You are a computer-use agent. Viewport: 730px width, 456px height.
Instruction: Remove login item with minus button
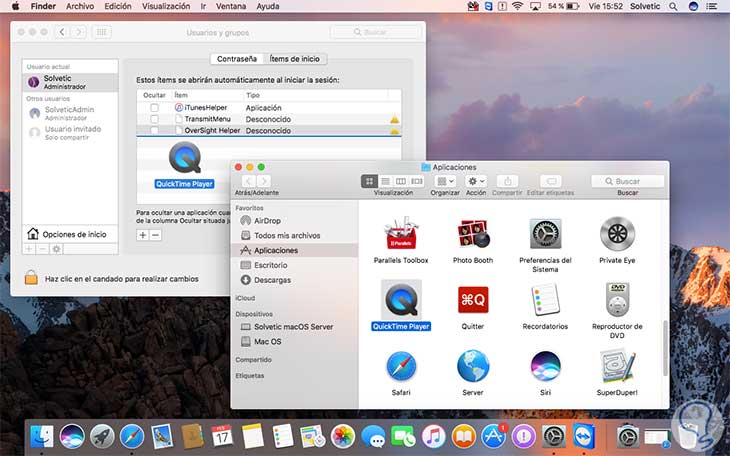click(x=155, y=235)
